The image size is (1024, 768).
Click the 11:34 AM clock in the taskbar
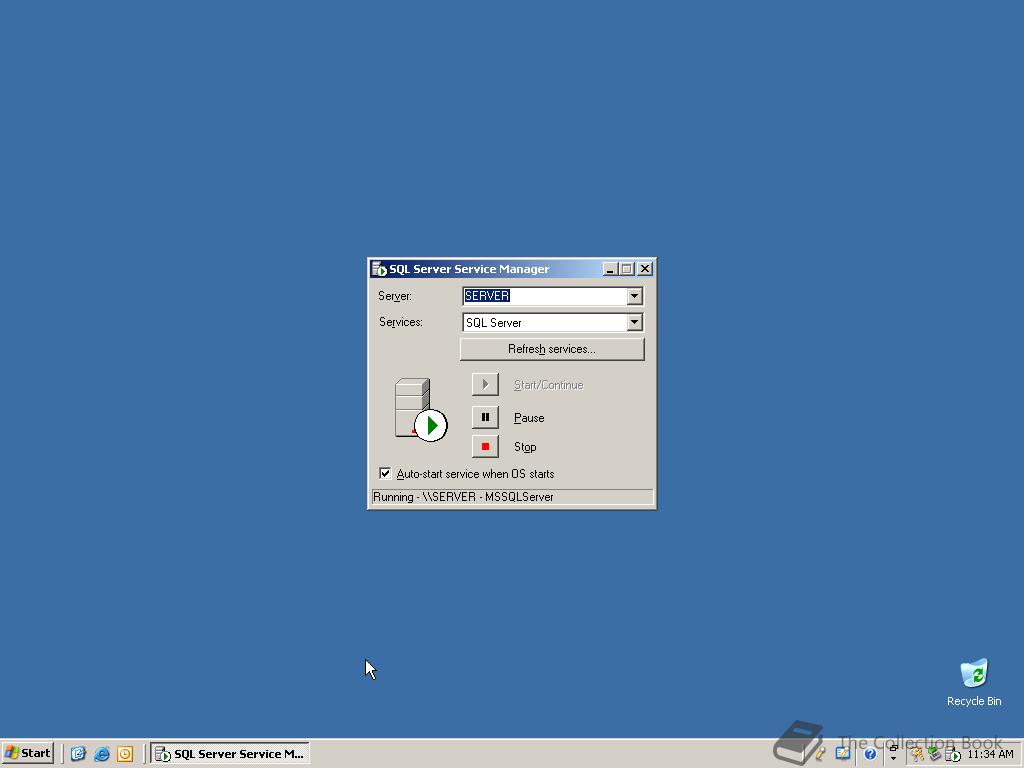tap(990, 754)
